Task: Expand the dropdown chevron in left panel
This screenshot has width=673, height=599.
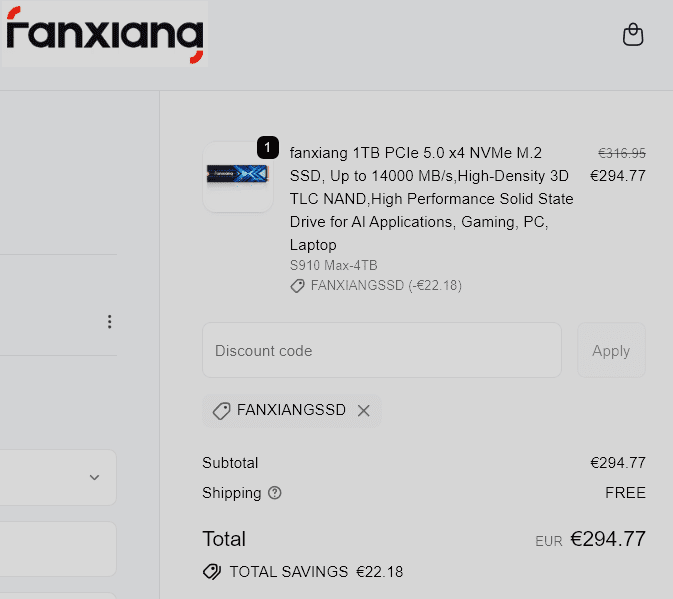Action: (94, 477)
